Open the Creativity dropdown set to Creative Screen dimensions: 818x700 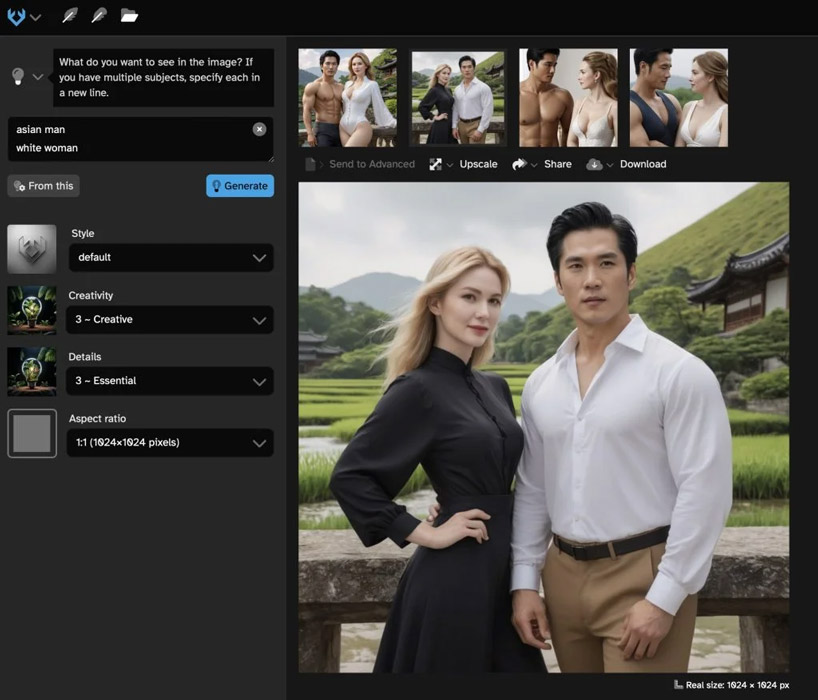coord(170,319)
